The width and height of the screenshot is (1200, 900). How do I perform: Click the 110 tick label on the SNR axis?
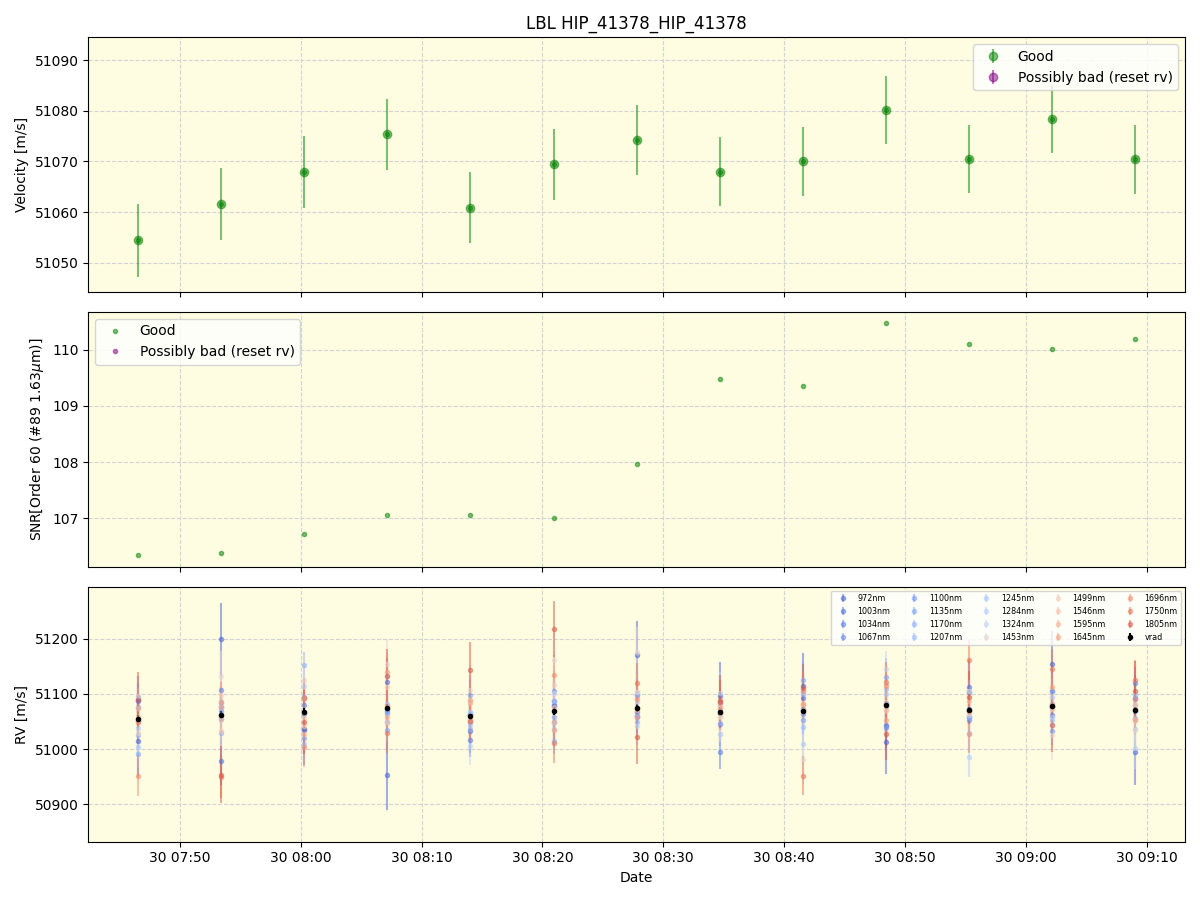65,350
